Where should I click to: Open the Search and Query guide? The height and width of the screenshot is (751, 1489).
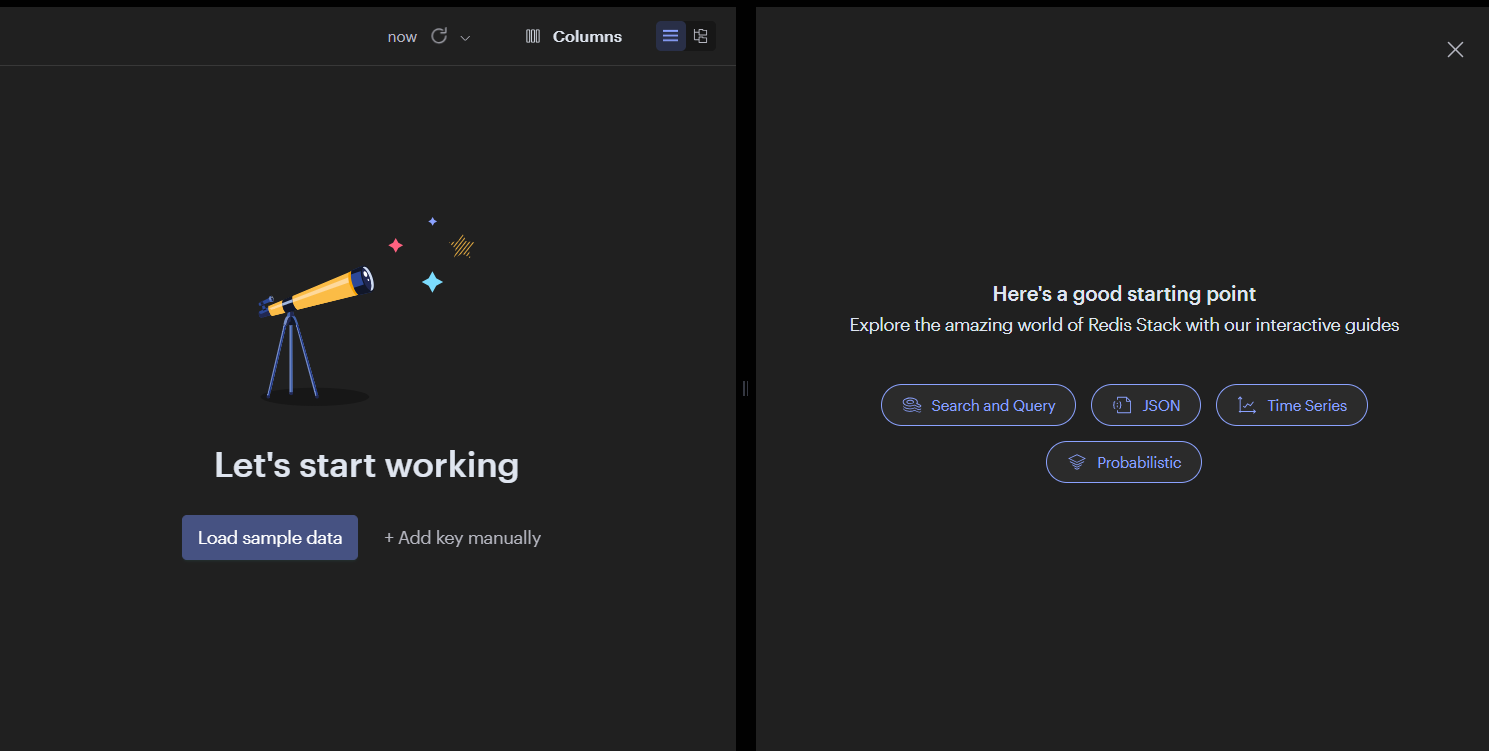click(978, 405)
